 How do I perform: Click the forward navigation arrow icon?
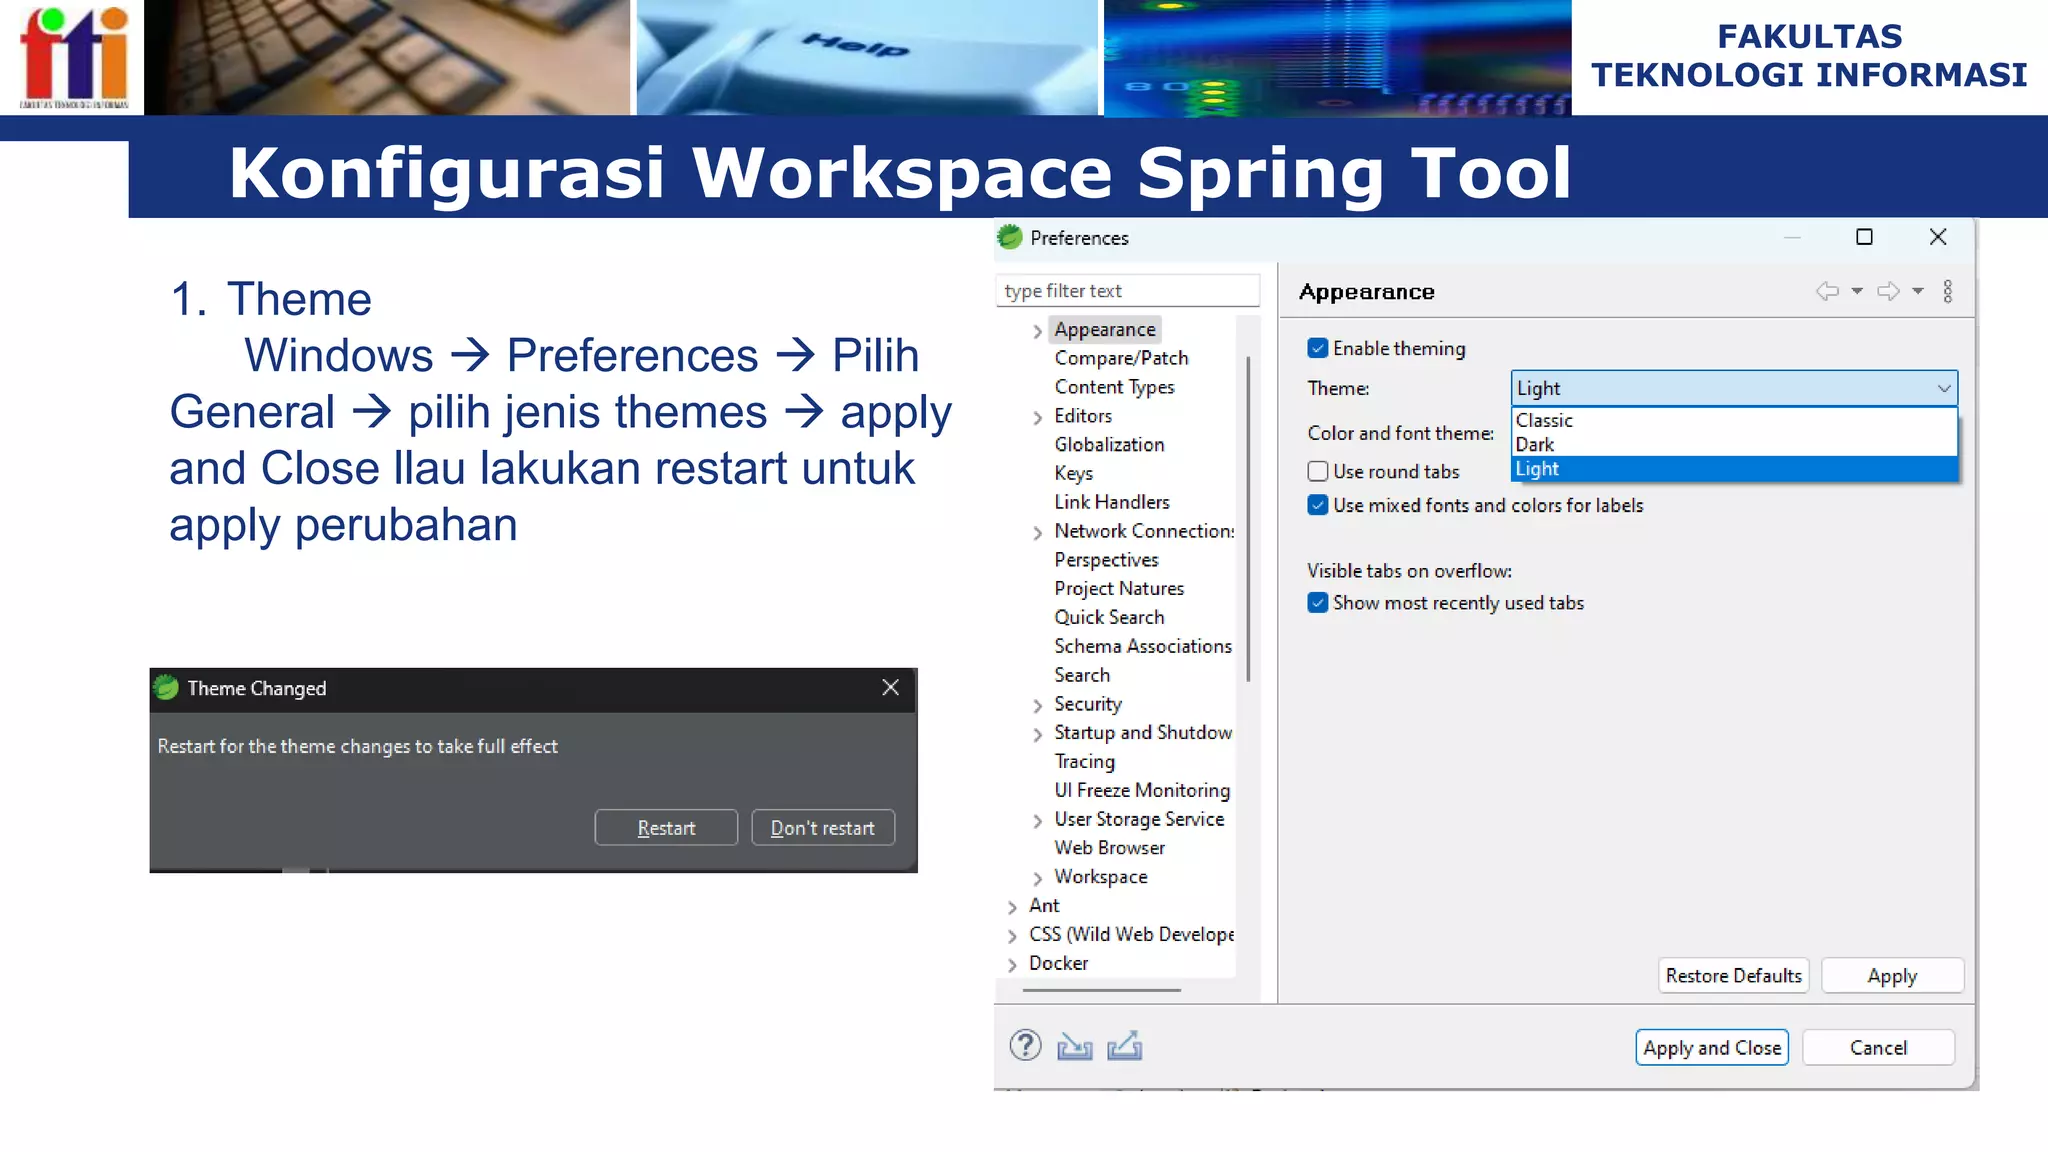click(1888, 291)
